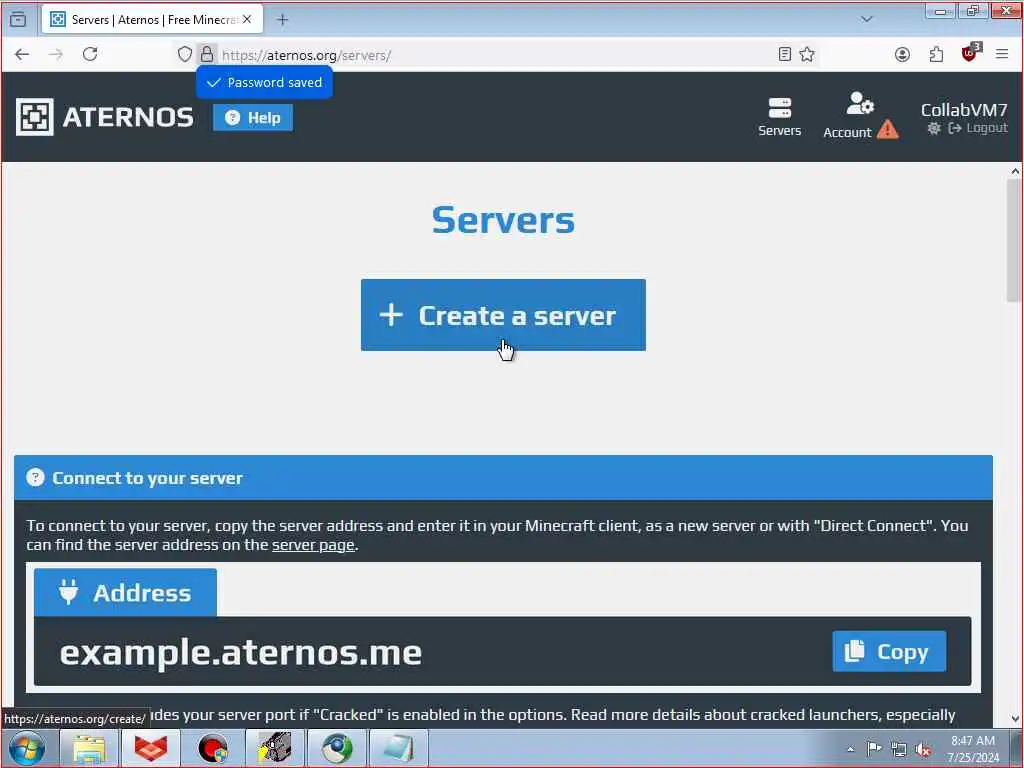1024x768 pixels.
Task: Click the site padlock icon
Action: point(207,54)
